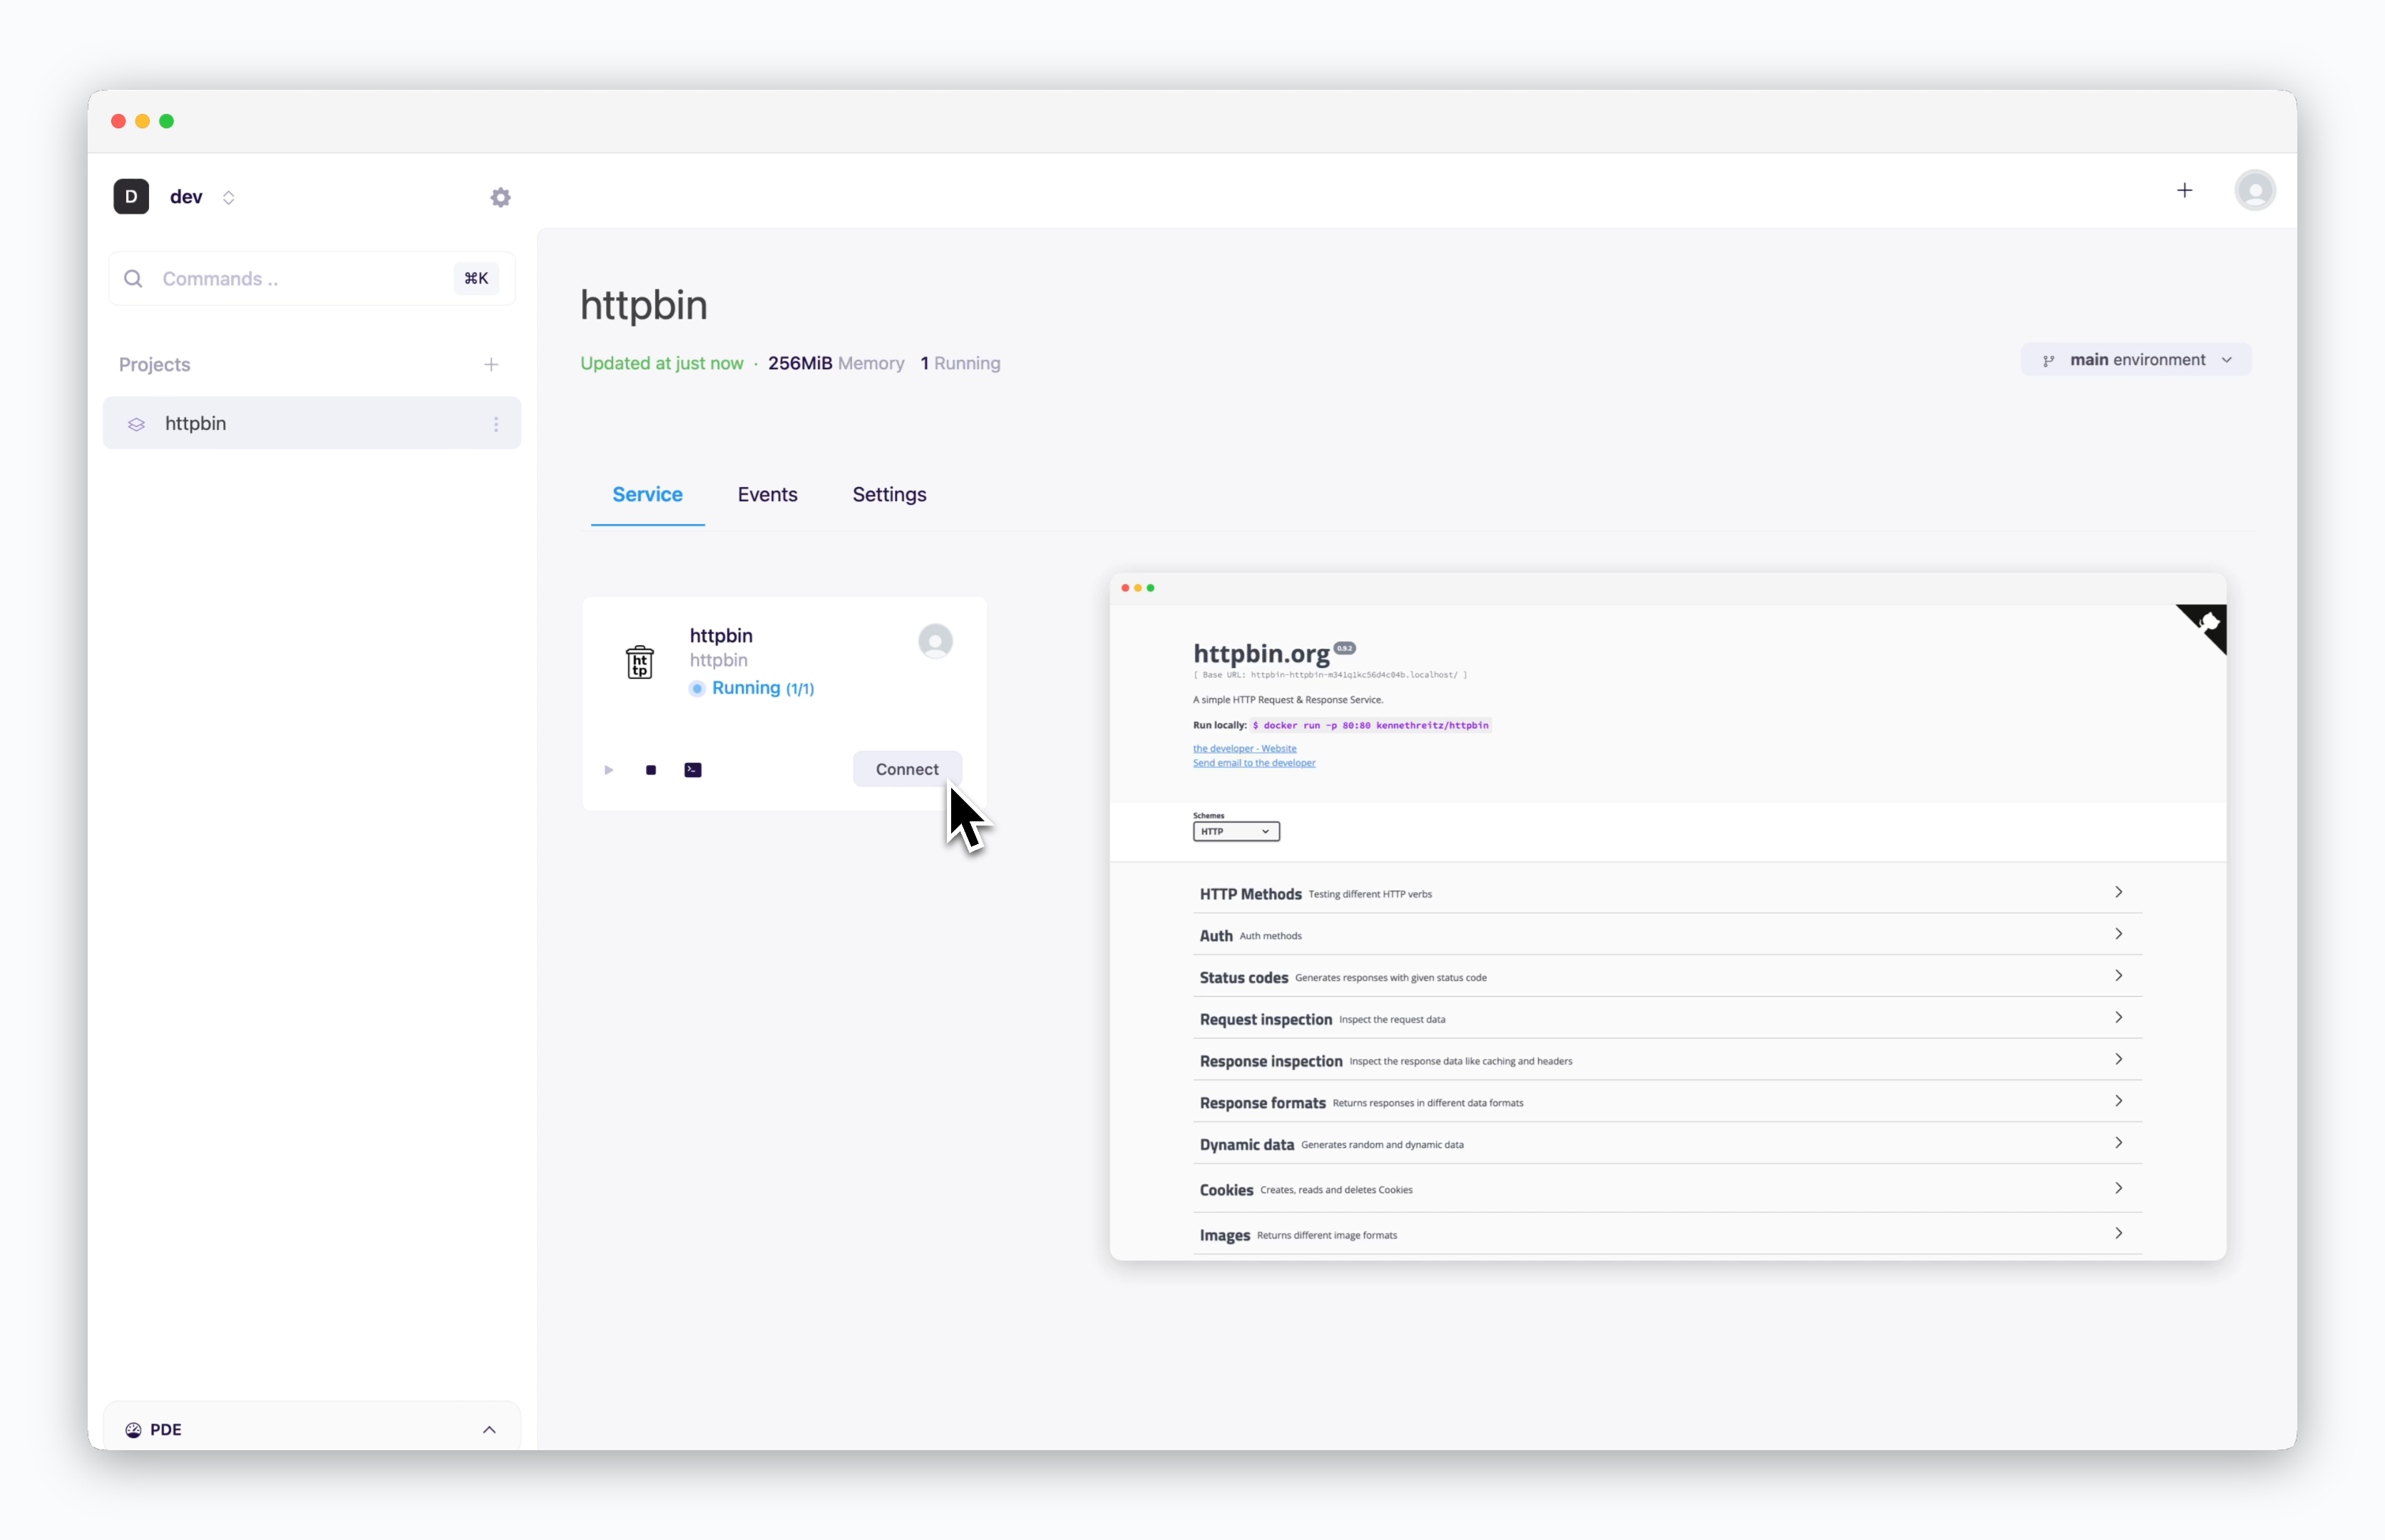The width and height of the screenshot is (2385, 1540).
Task: Focus the Commands search field
Action: (x=312, y=278)
